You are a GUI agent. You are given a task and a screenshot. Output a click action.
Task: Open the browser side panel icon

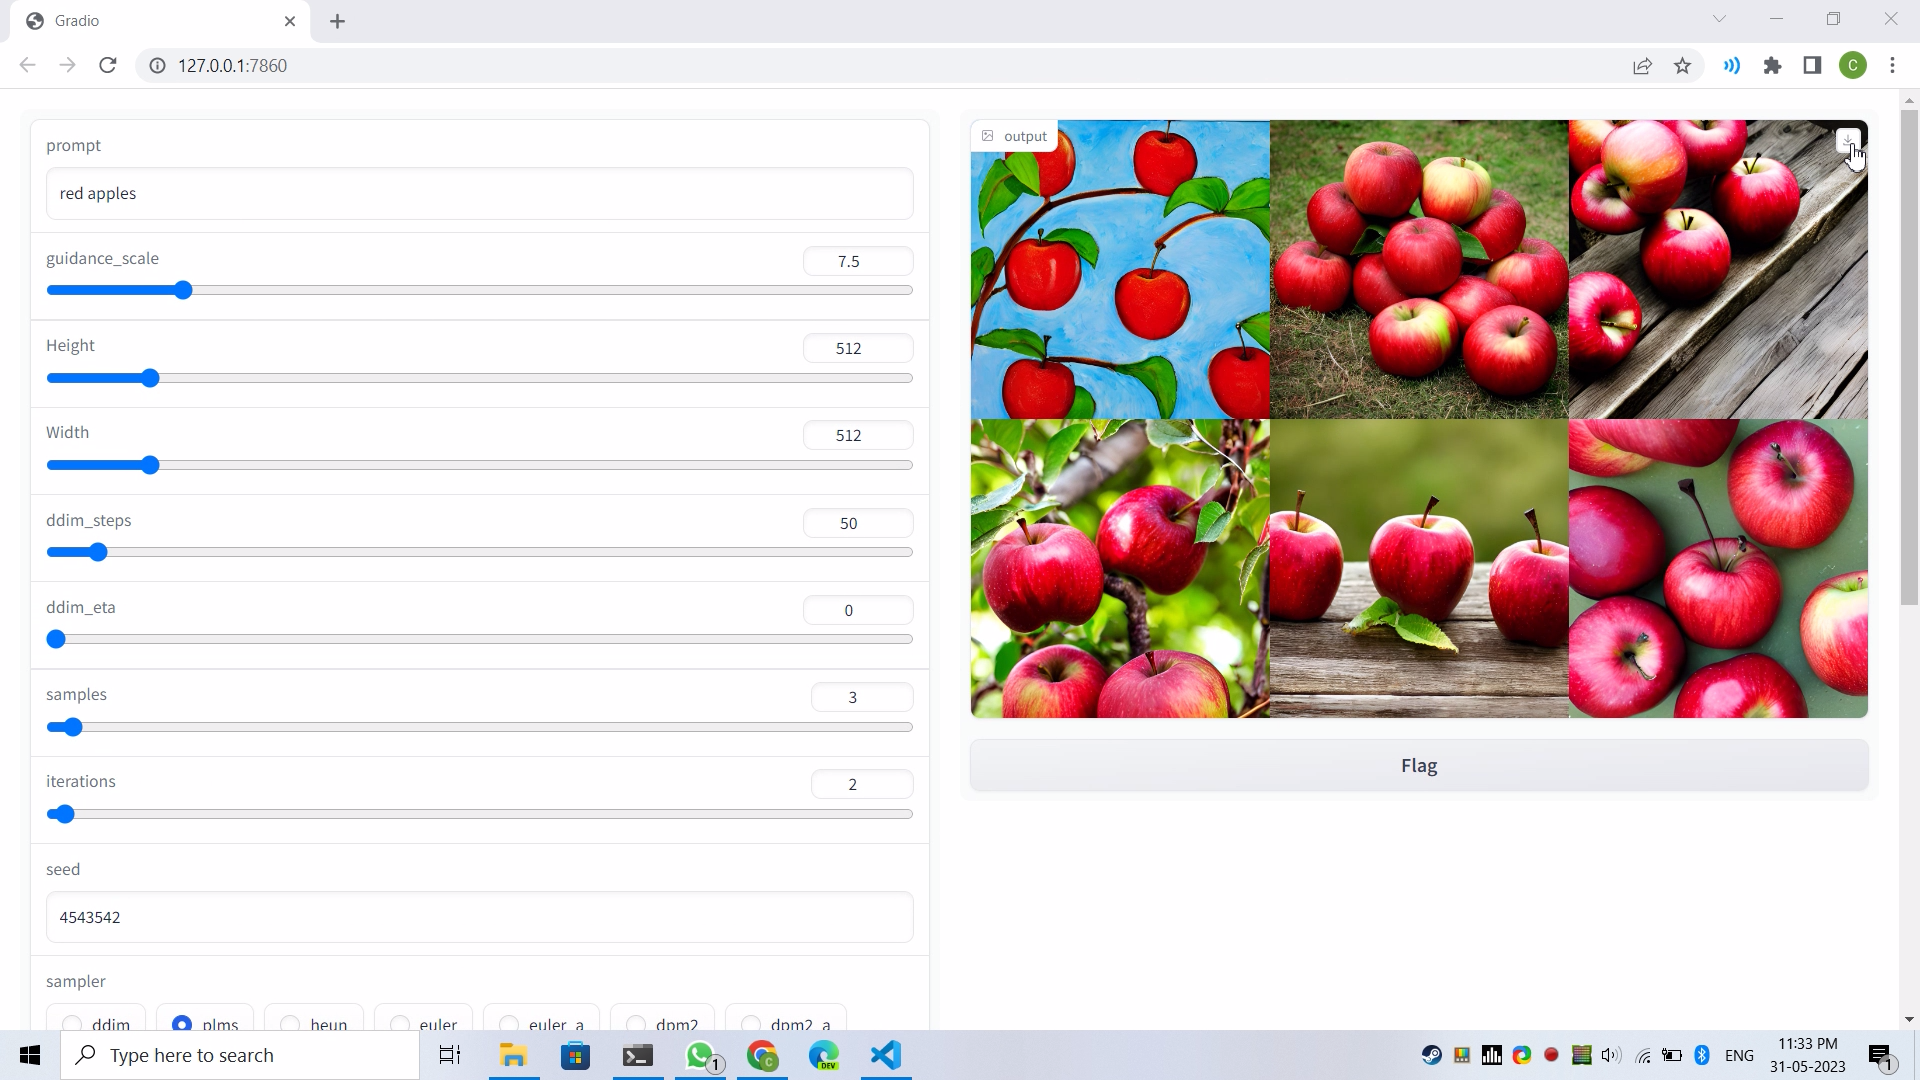(x=1812, y=66)
